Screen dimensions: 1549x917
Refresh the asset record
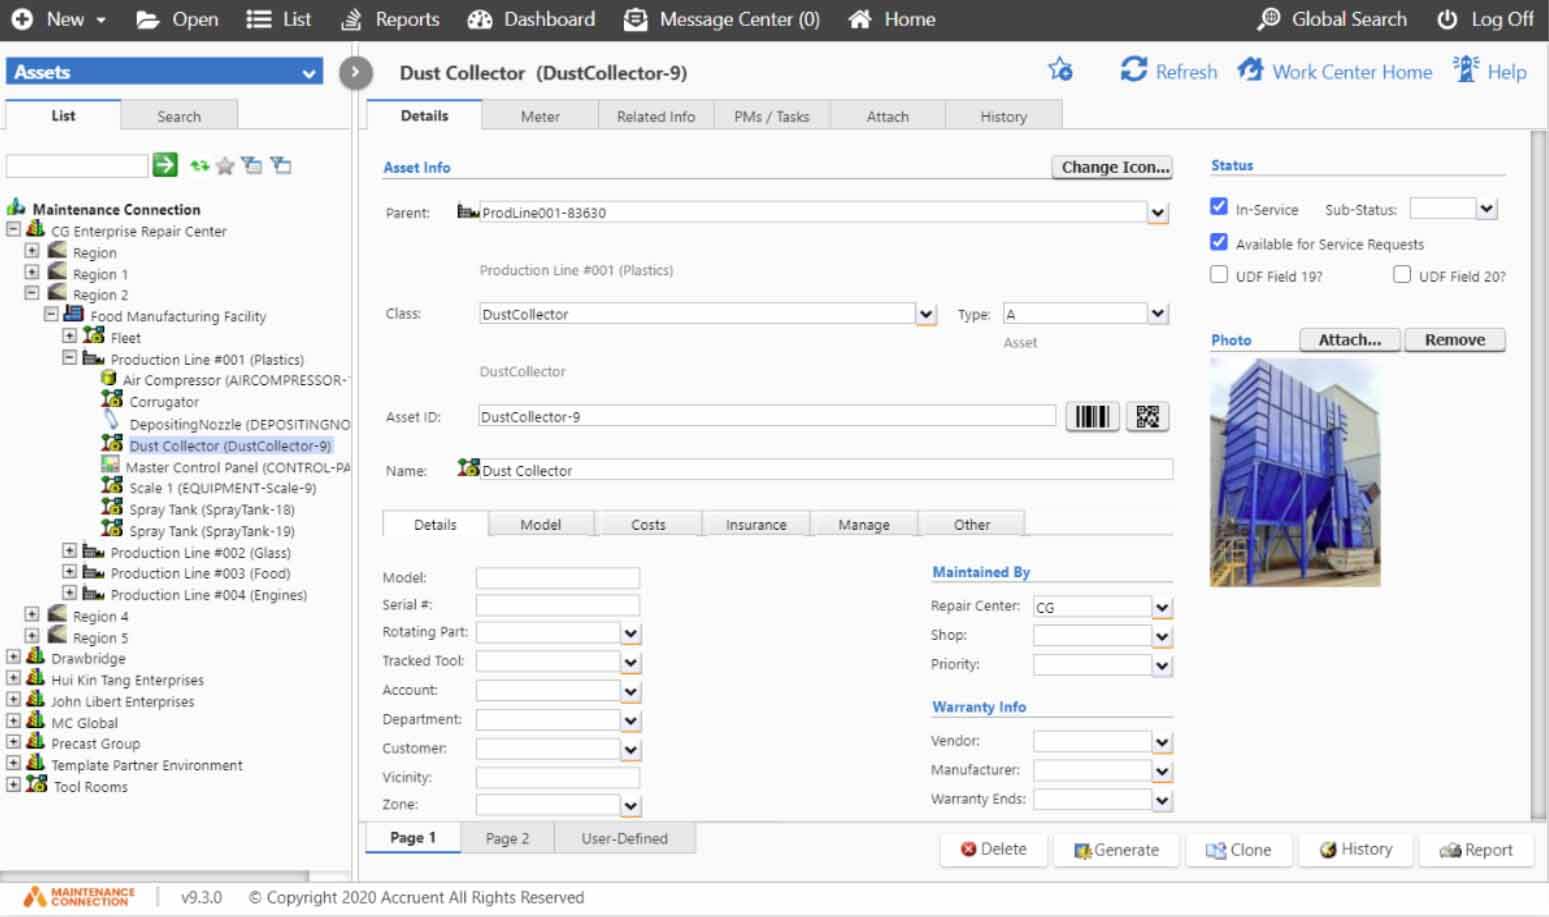point(1168,71)
